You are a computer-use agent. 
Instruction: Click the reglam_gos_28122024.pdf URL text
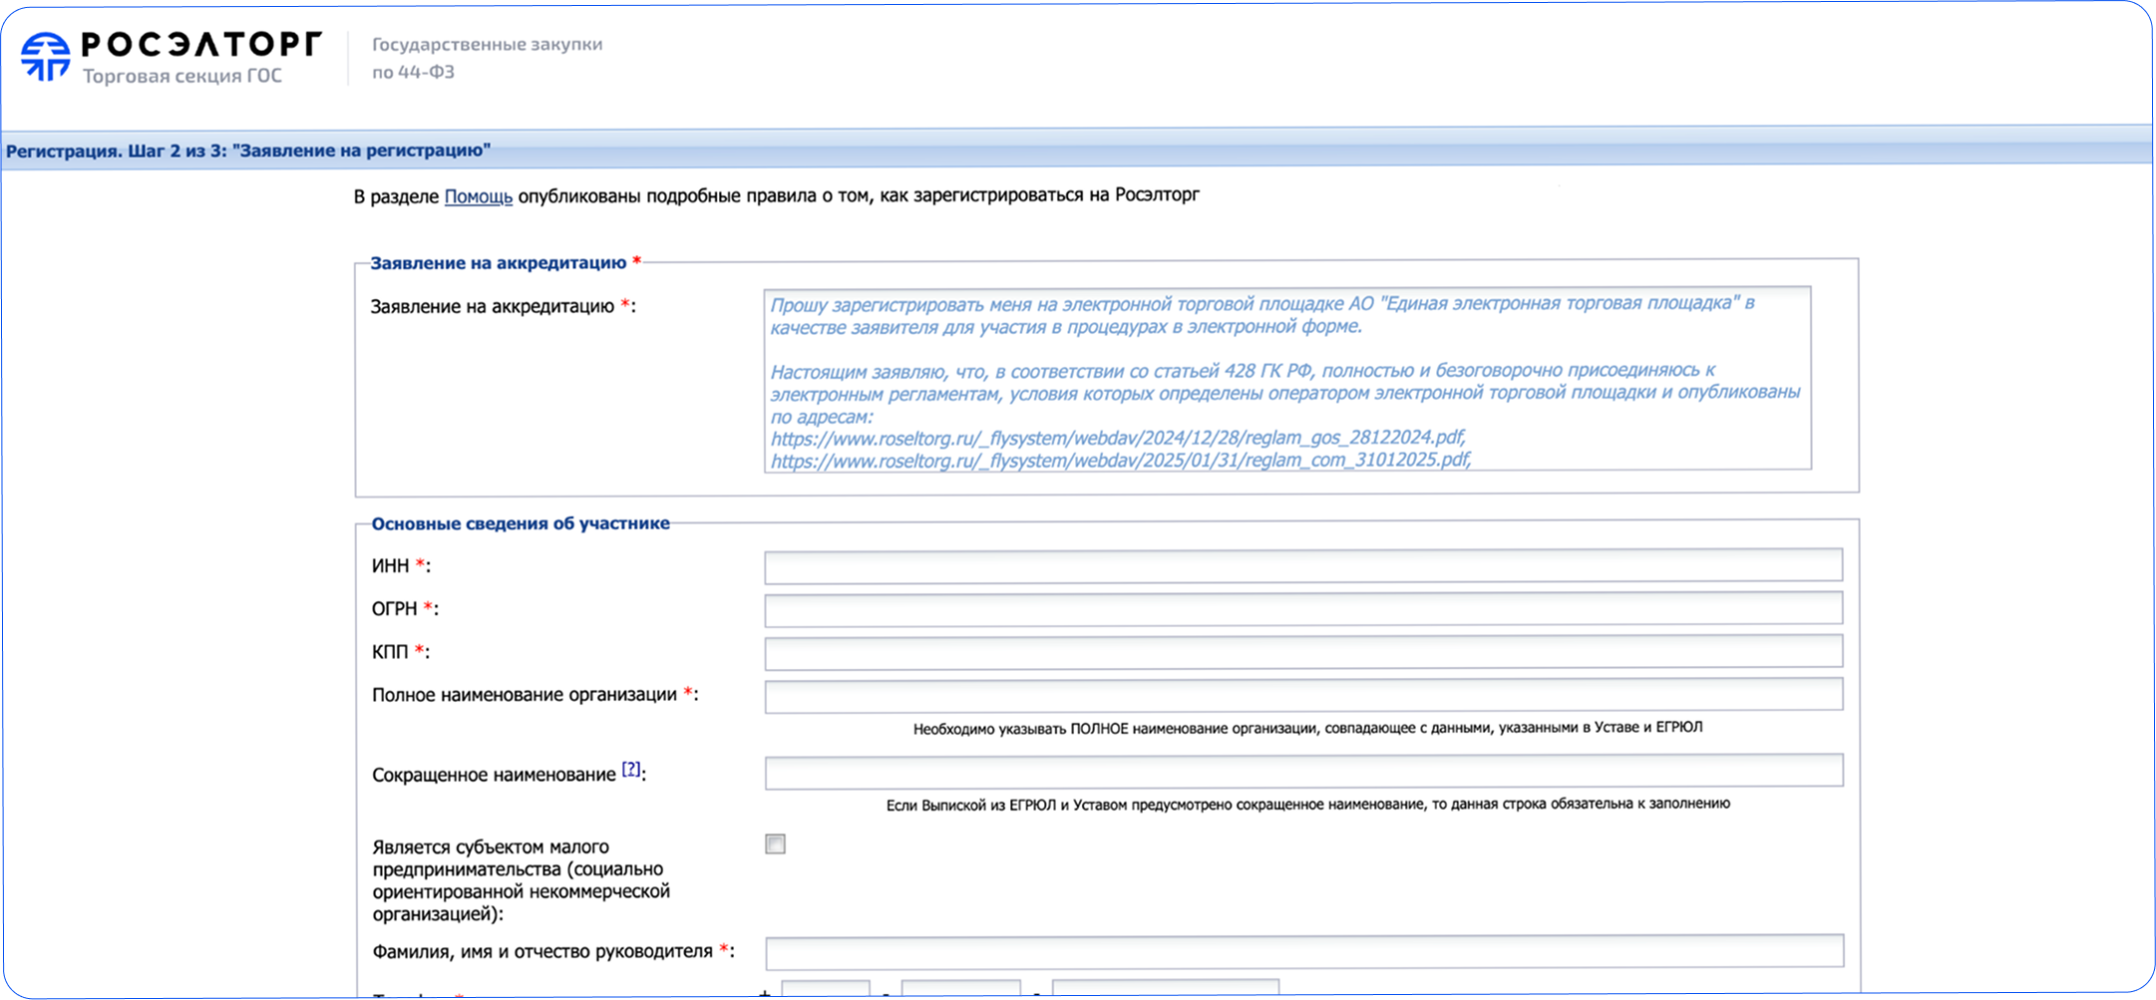tap(1118, 438)
